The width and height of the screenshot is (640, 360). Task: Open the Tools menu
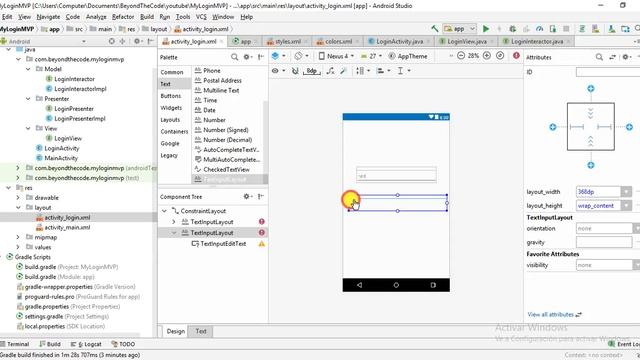coord(183,17)
